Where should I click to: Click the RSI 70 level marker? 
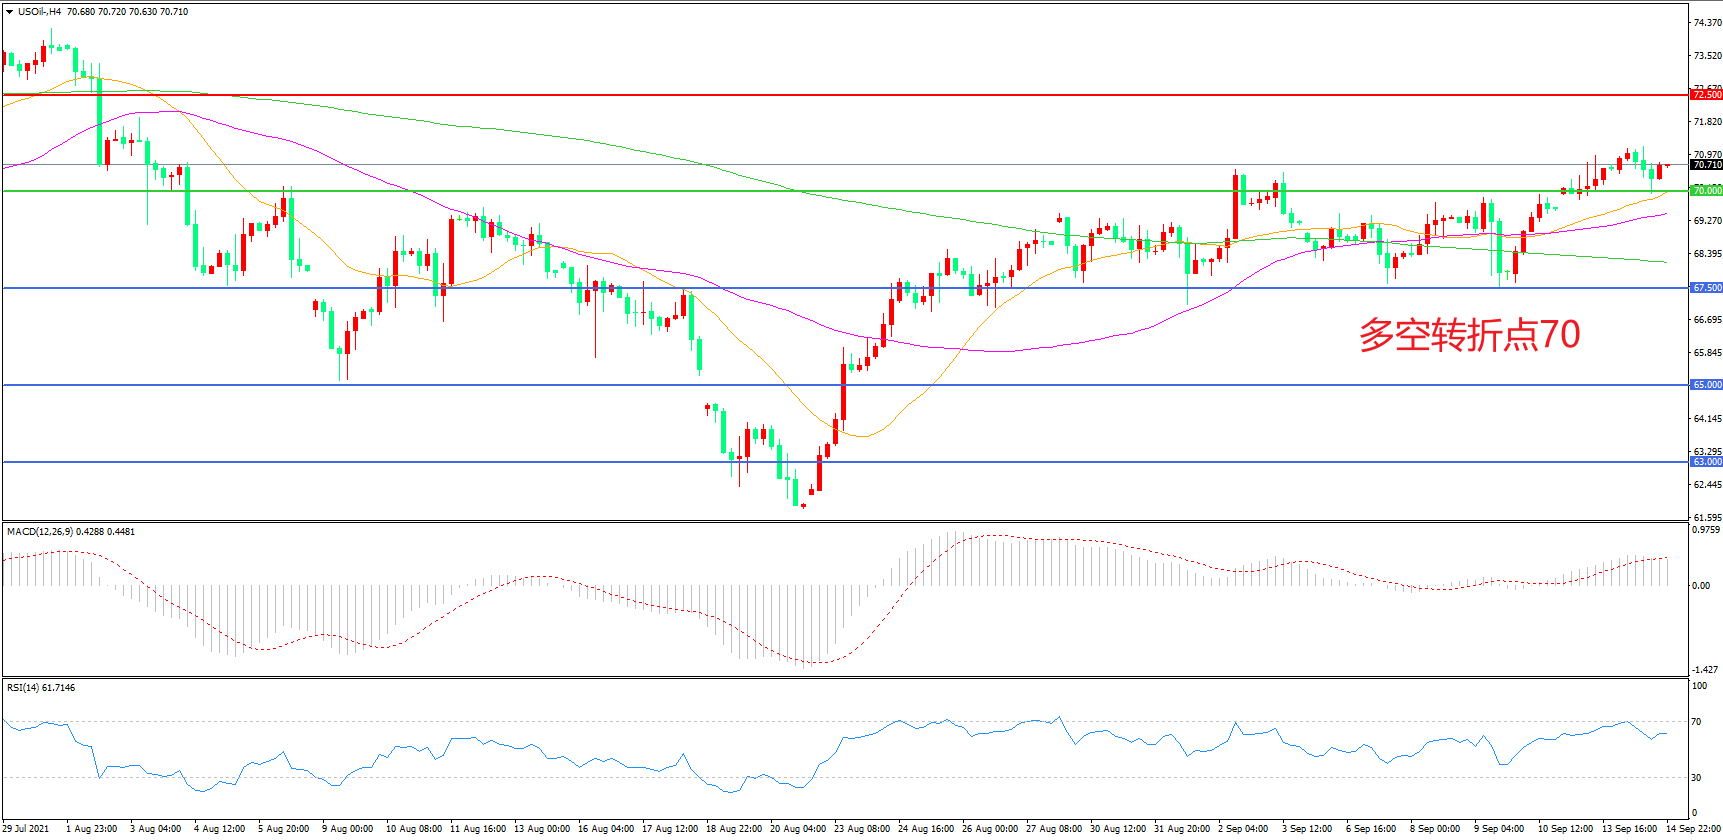pos(1696,722)
